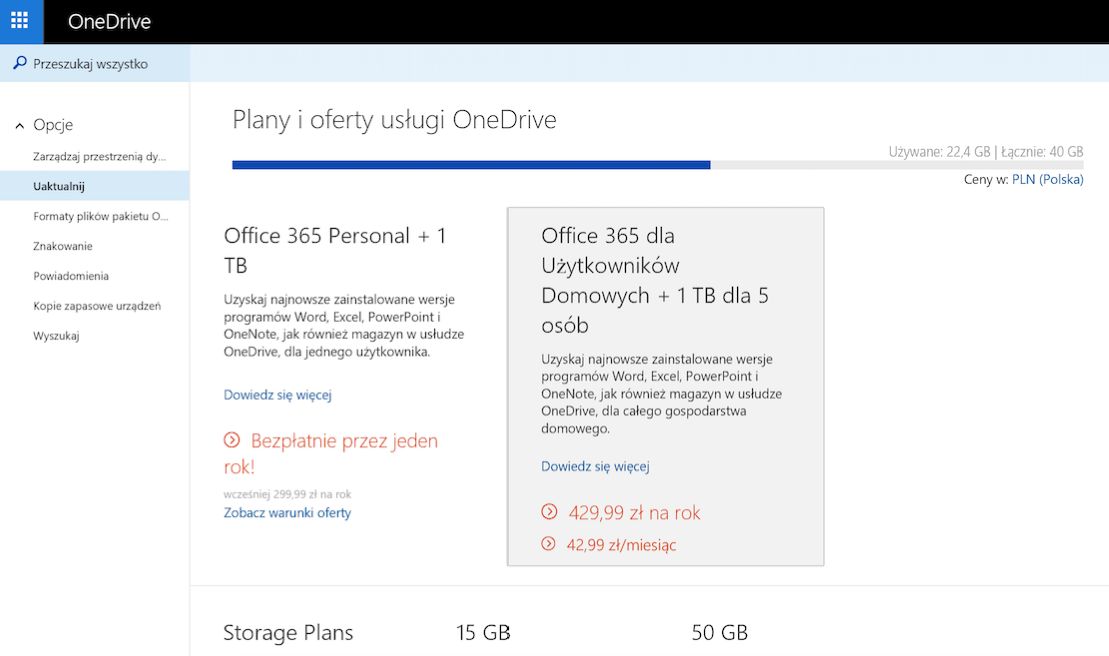Click Dowiedz się więcej under Office 365 Personal
Image resolution: width=1109 pixels, height=656 pixels.
277,395
